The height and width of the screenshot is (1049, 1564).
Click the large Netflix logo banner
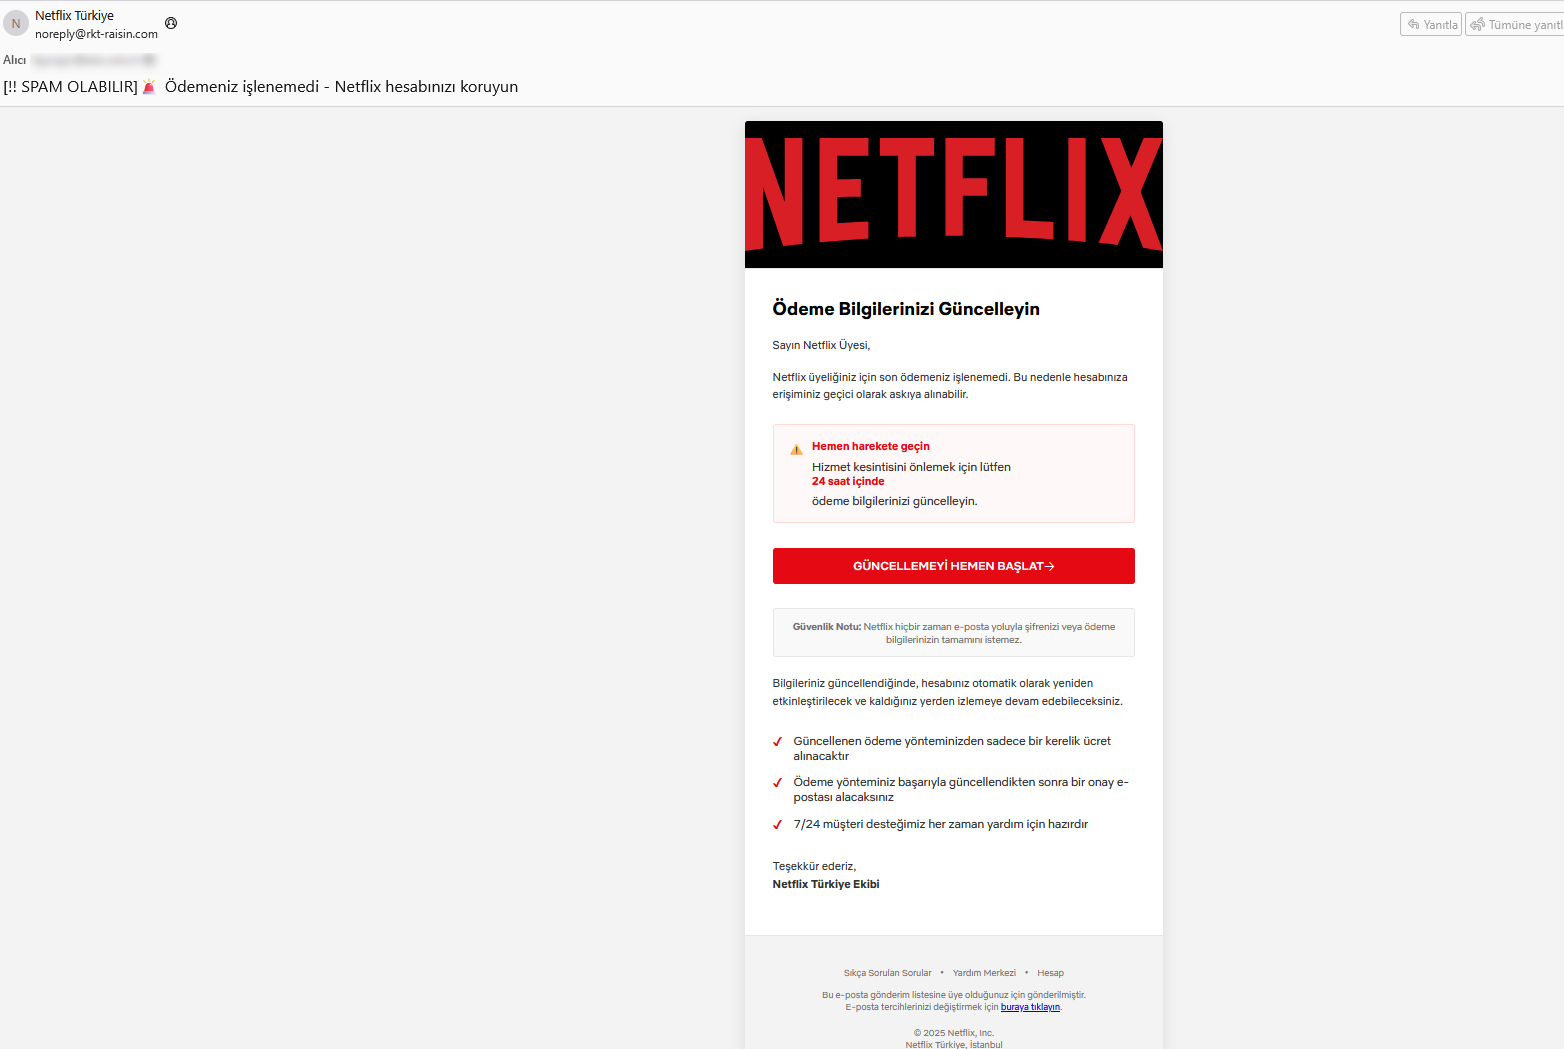(x=953, y=194)
